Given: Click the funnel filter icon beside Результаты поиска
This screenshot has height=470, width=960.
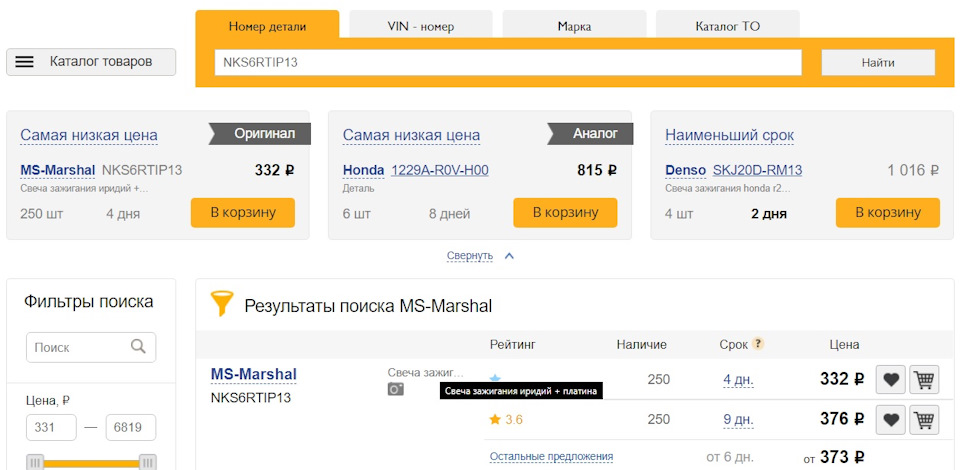Looking at the screenshot, I should (222, 304).
